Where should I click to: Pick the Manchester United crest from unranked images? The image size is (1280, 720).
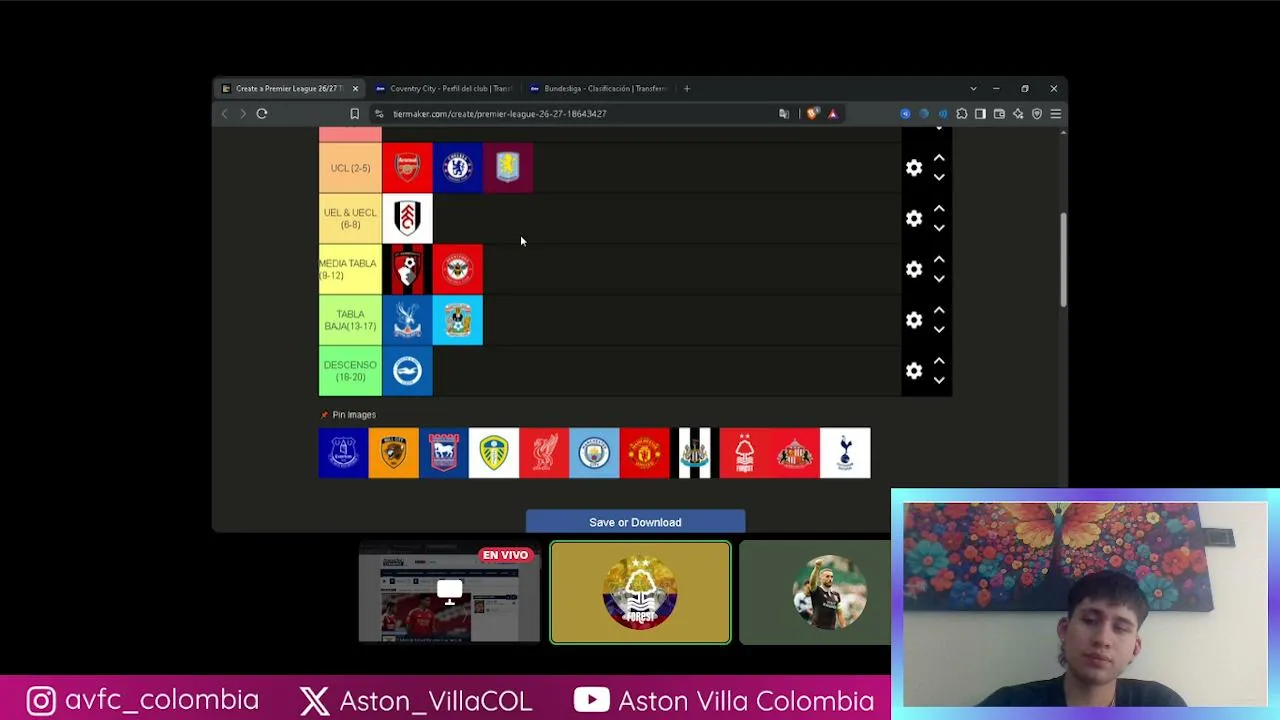point(645,453)
